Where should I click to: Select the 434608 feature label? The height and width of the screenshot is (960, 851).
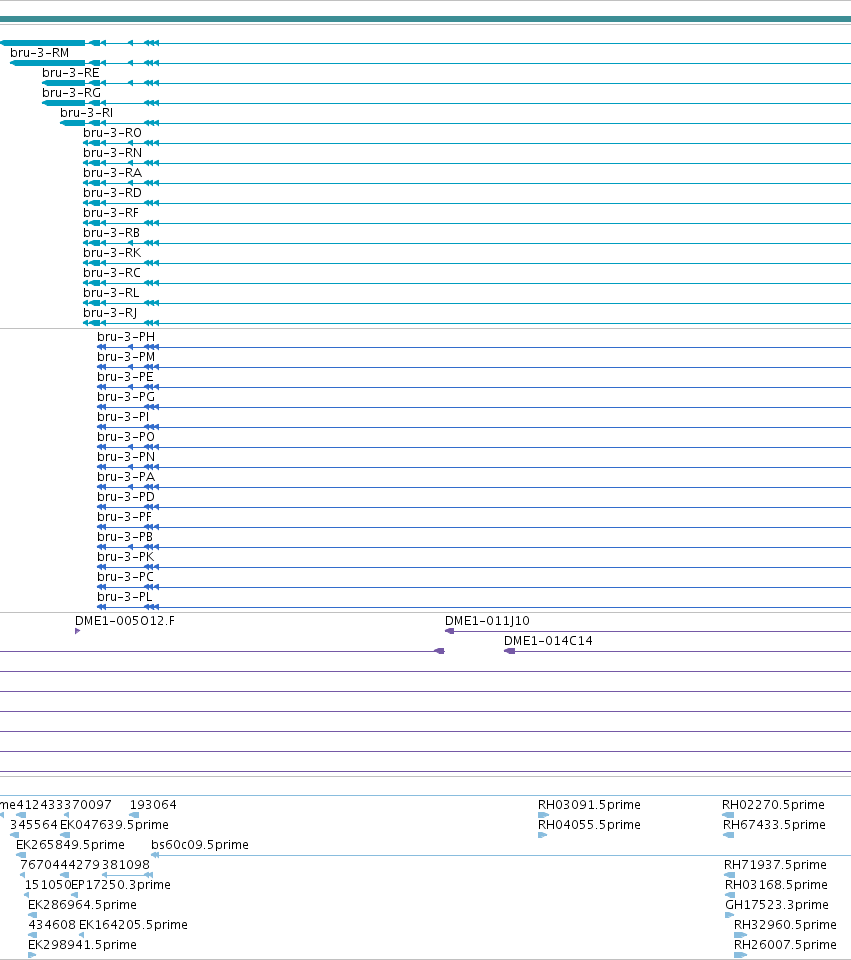(x=52, y=925)
